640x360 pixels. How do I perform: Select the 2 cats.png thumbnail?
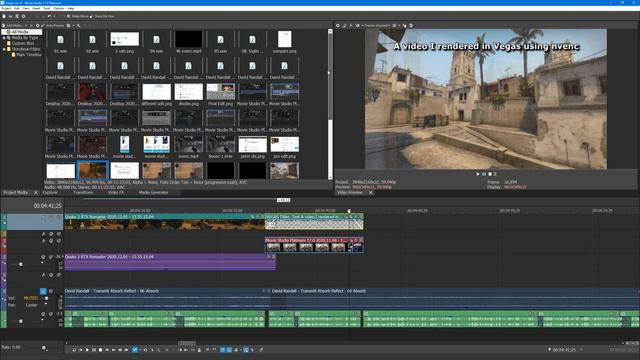124,42
